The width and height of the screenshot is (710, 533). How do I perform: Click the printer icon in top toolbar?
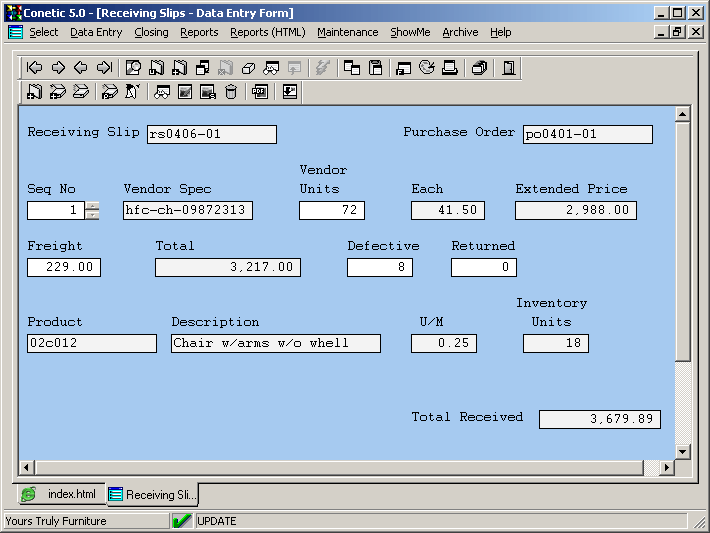coord(450,68)
